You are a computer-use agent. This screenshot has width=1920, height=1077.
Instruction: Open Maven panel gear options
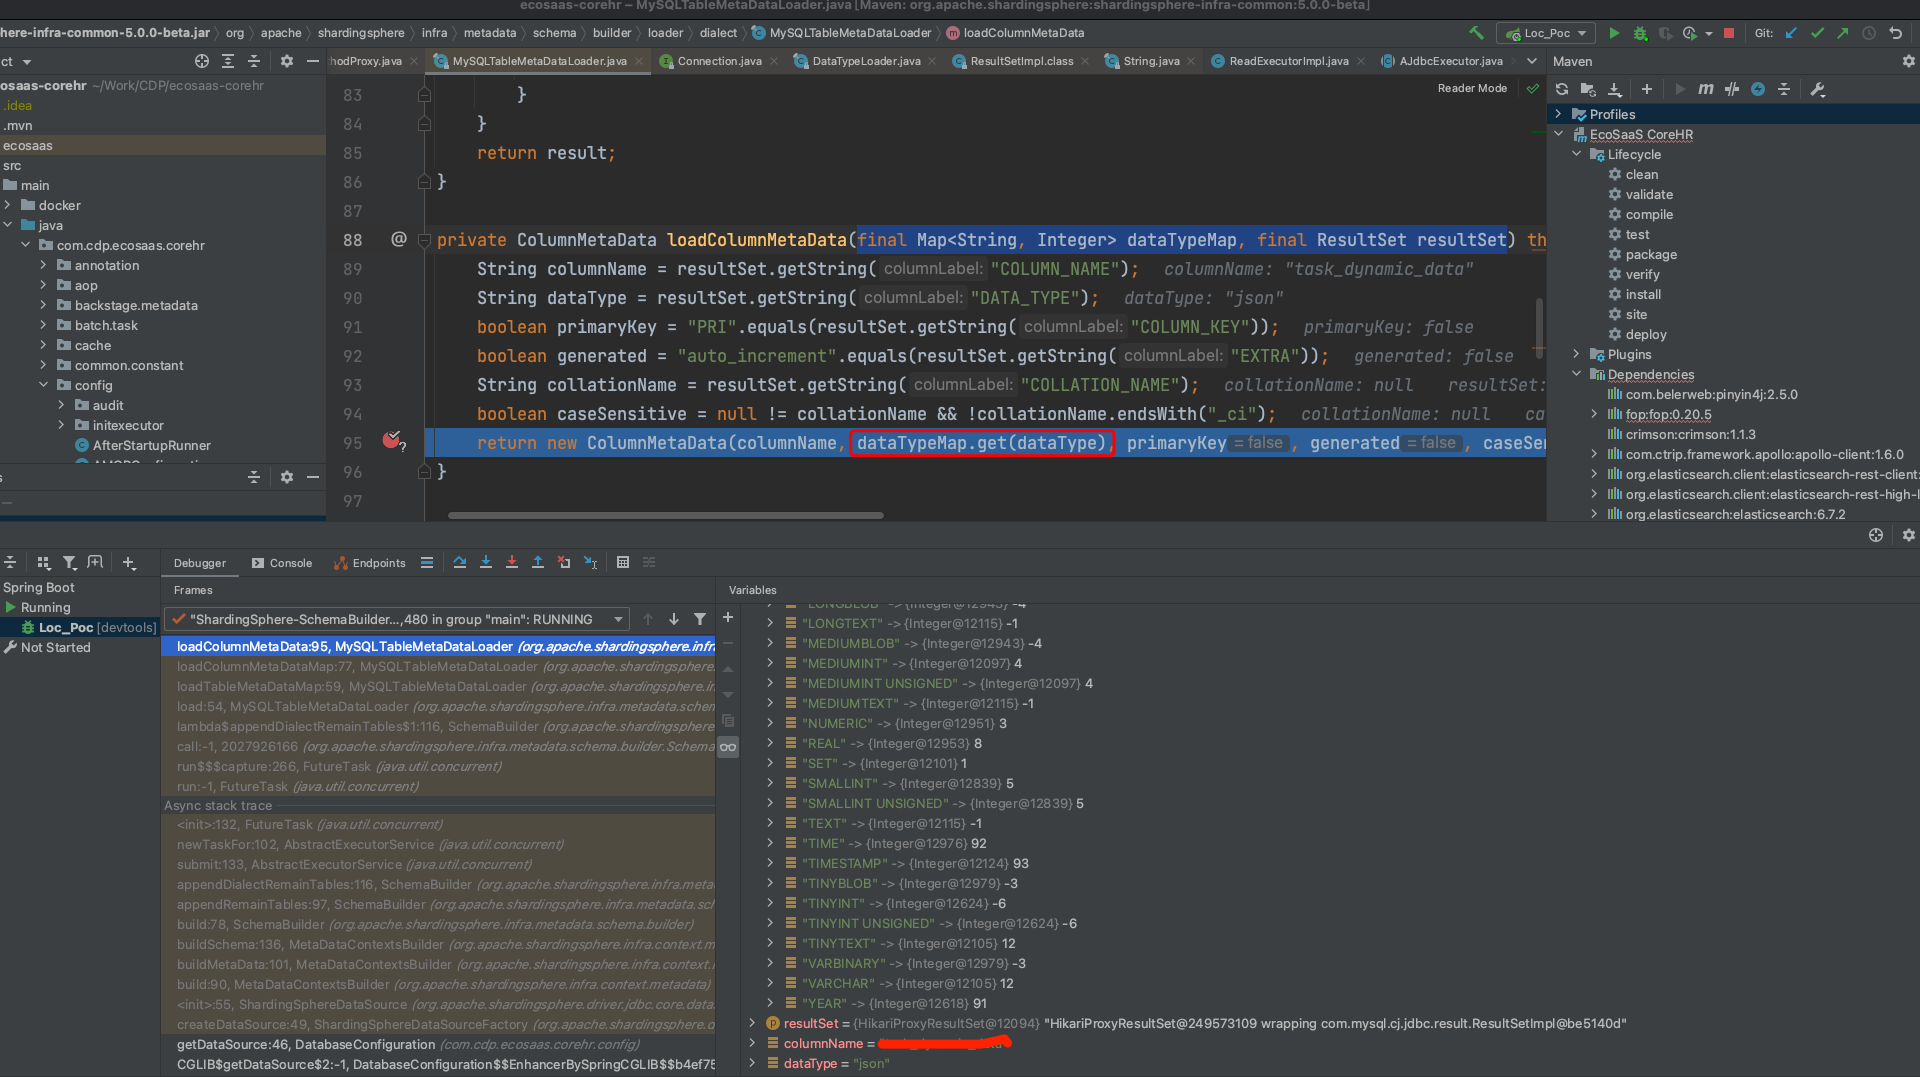pyautogui.click(x=1908, y=61)
